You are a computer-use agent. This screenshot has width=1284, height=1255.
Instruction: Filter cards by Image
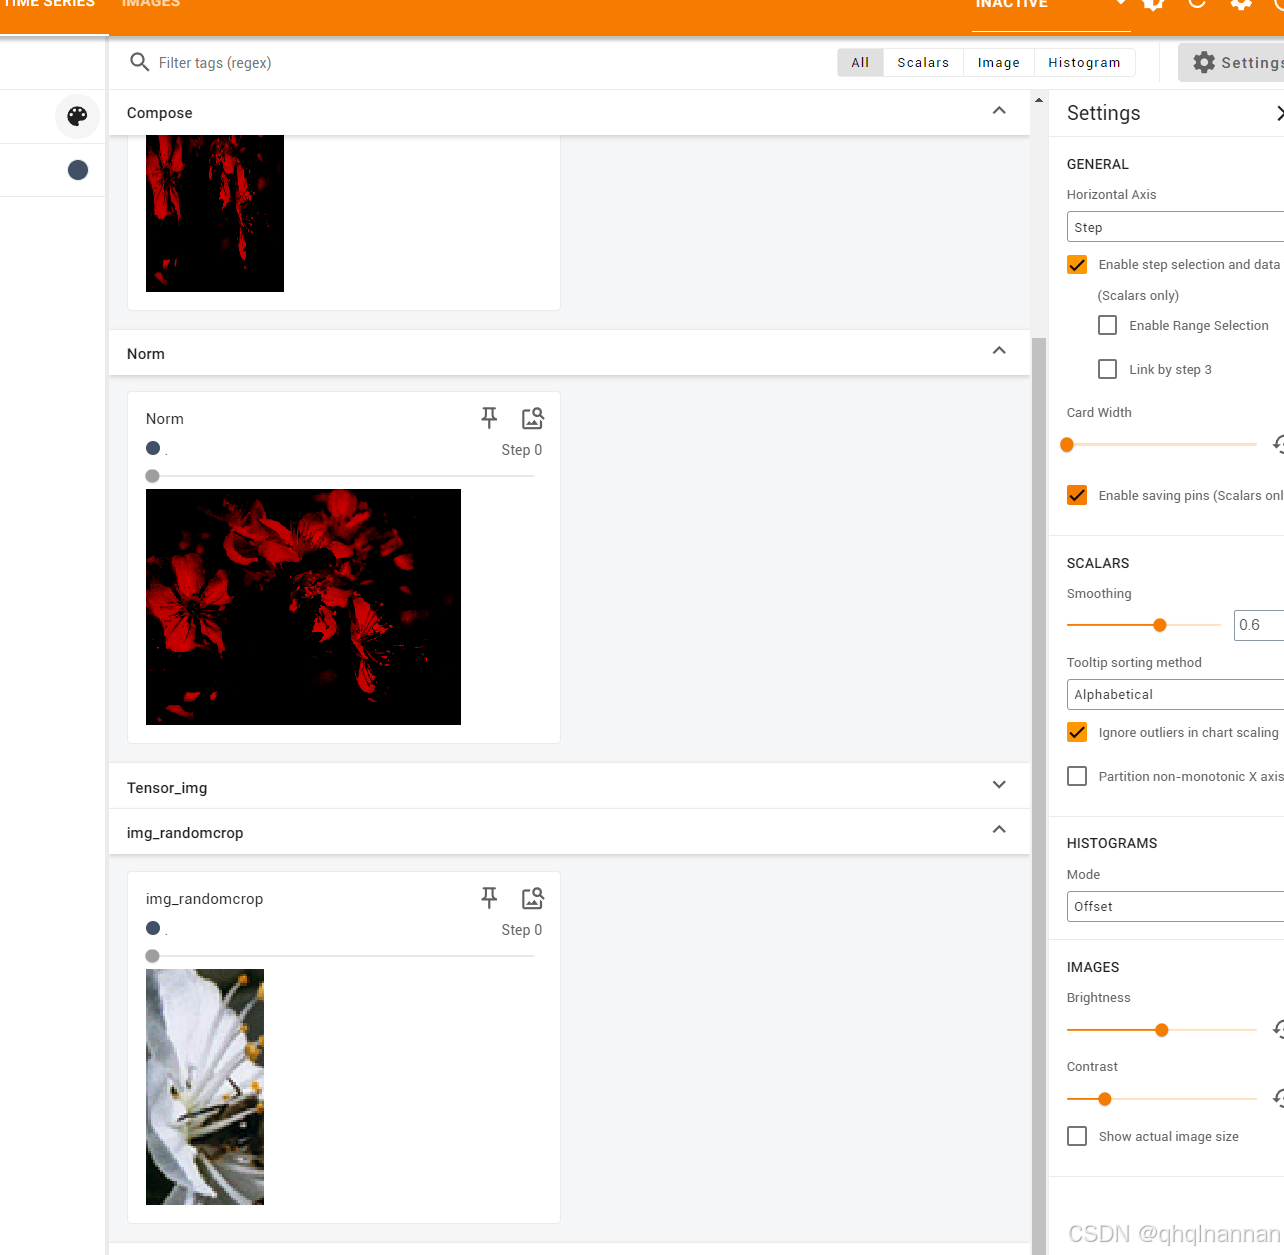(x=999, y=62)
